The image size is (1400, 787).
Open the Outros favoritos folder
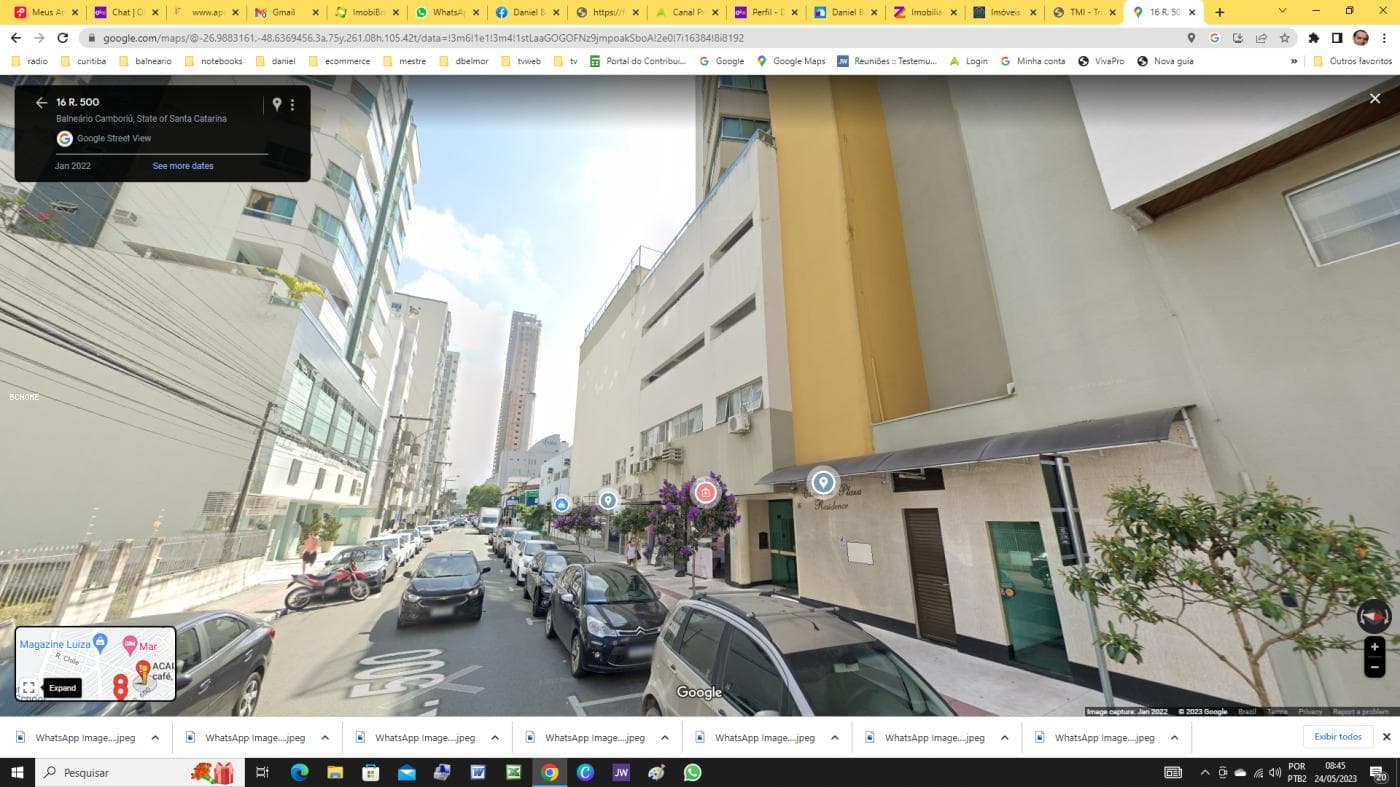[1352, 61]
